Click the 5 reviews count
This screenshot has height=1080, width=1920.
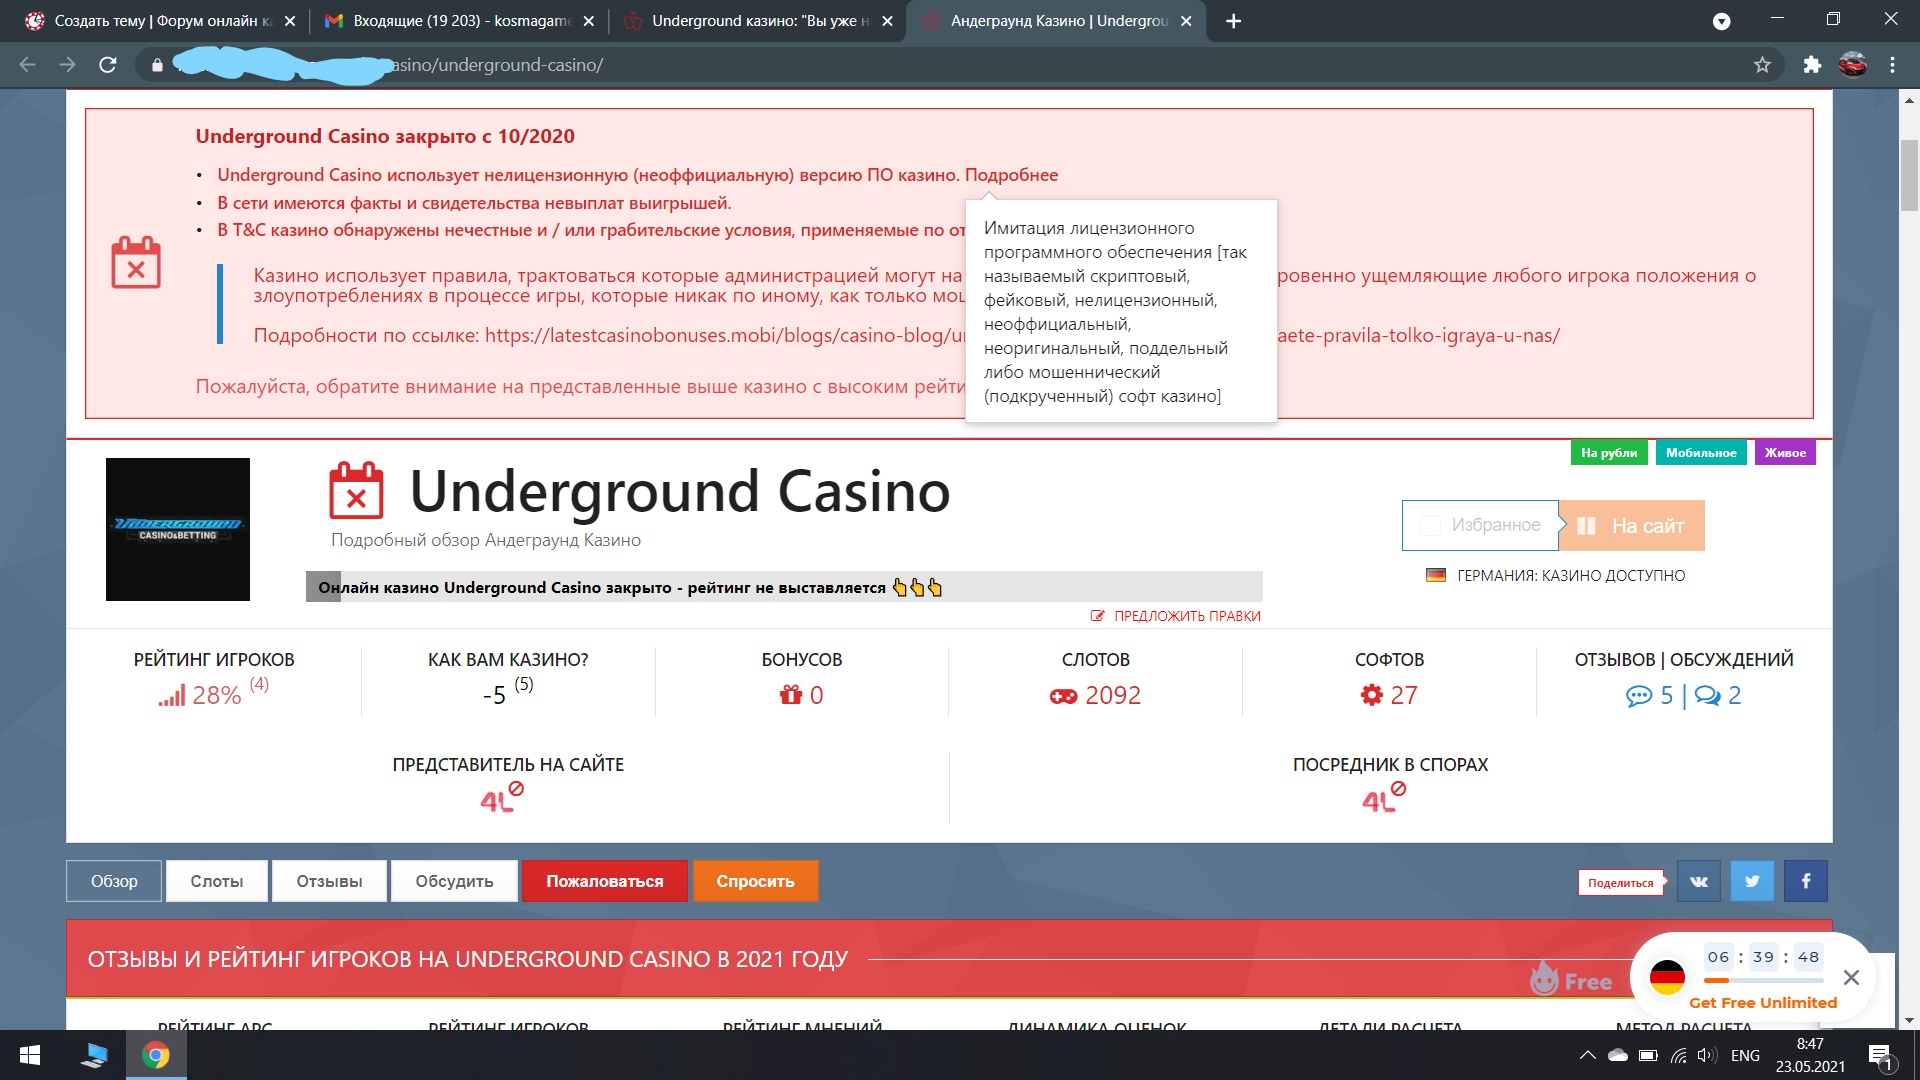pos(1650,695)
